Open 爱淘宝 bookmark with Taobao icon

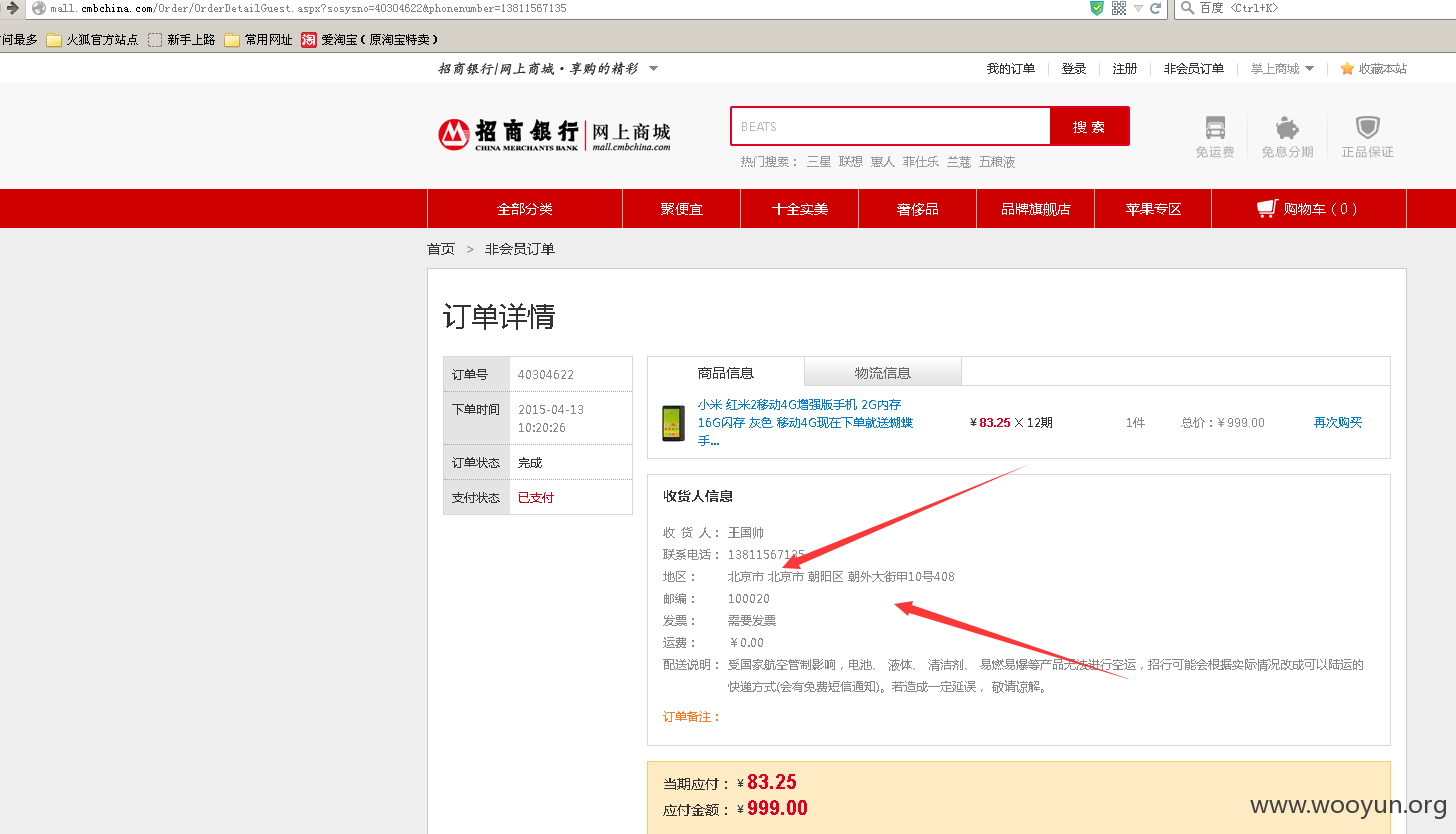(x=370, y=40)
